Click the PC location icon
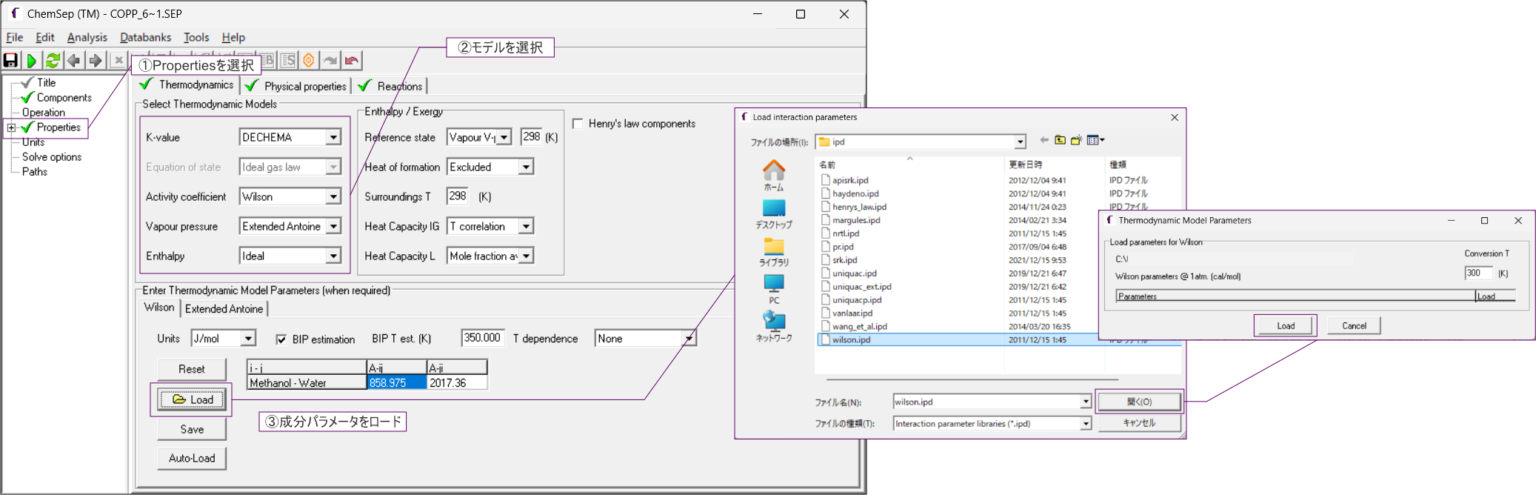Image resolution: width=1536 pixels, height=495 pixels. coord(774,290)
